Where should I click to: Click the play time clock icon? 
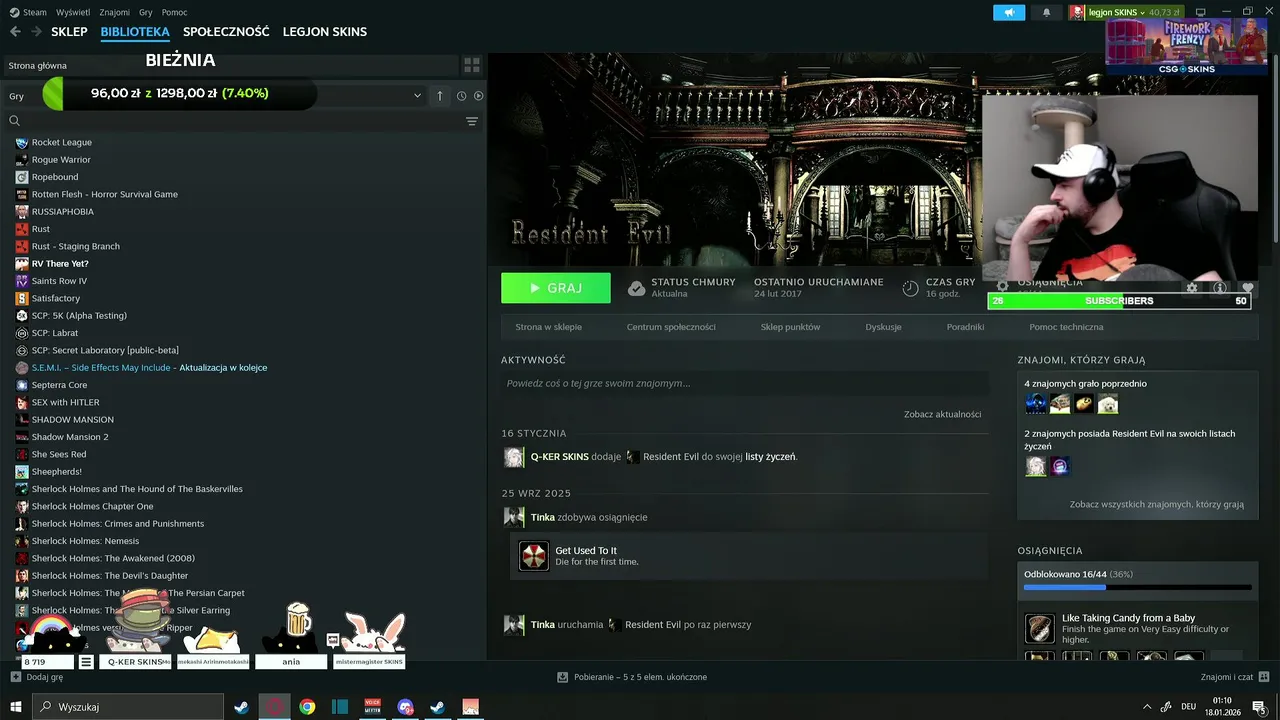point(910,288)
